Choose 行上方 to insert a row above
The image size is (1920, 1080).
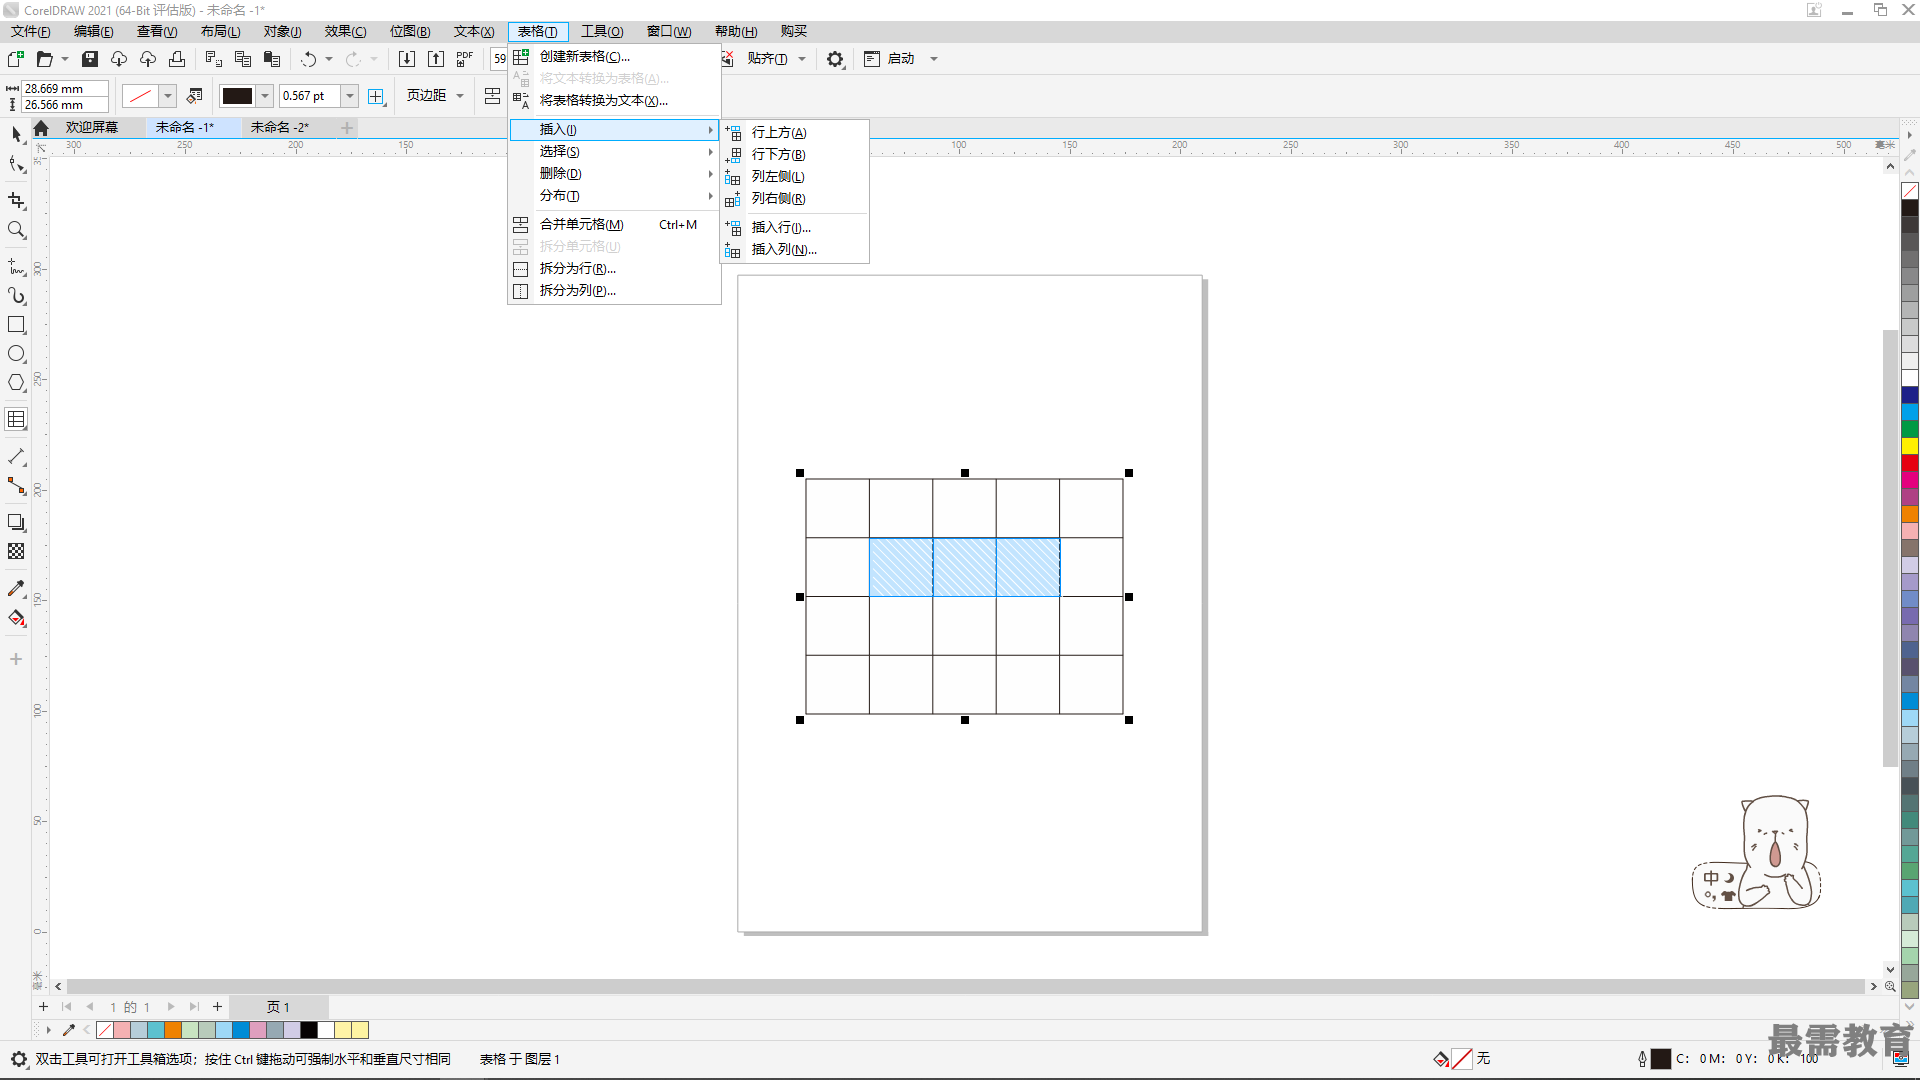[794, 133]
